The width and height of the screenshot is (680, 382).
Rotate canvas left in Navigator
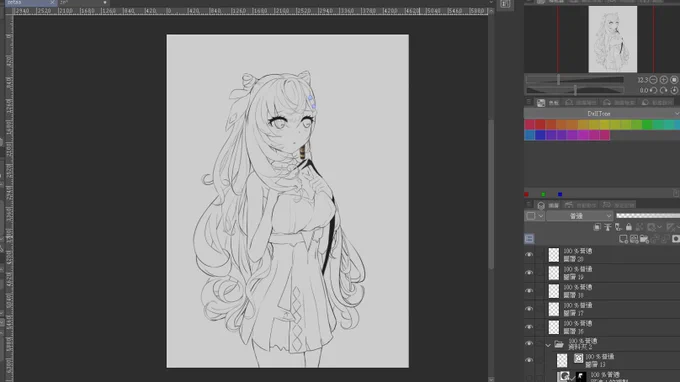pos(653,90)
